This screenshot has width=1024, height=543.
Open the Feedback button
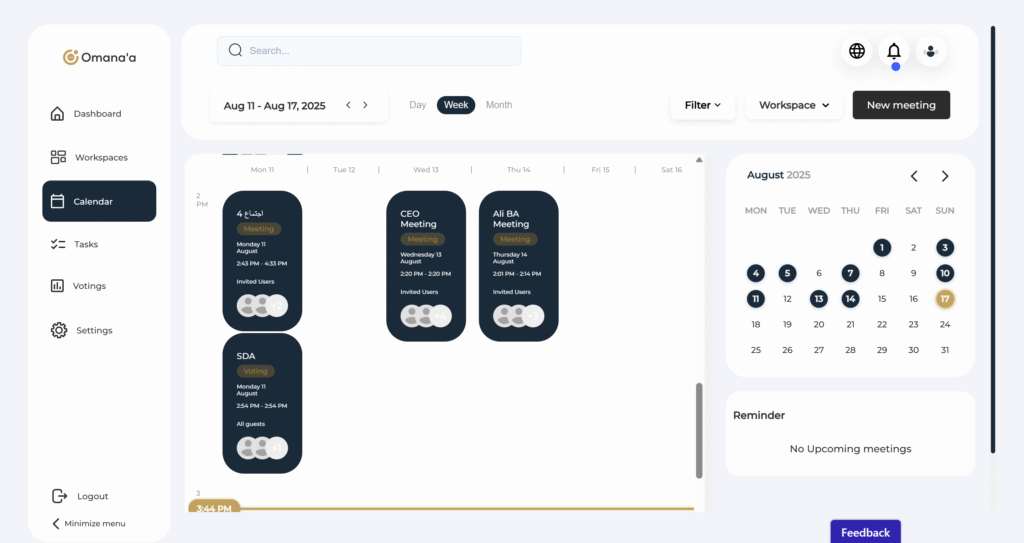pyautogui.click(x=865, y=532)
